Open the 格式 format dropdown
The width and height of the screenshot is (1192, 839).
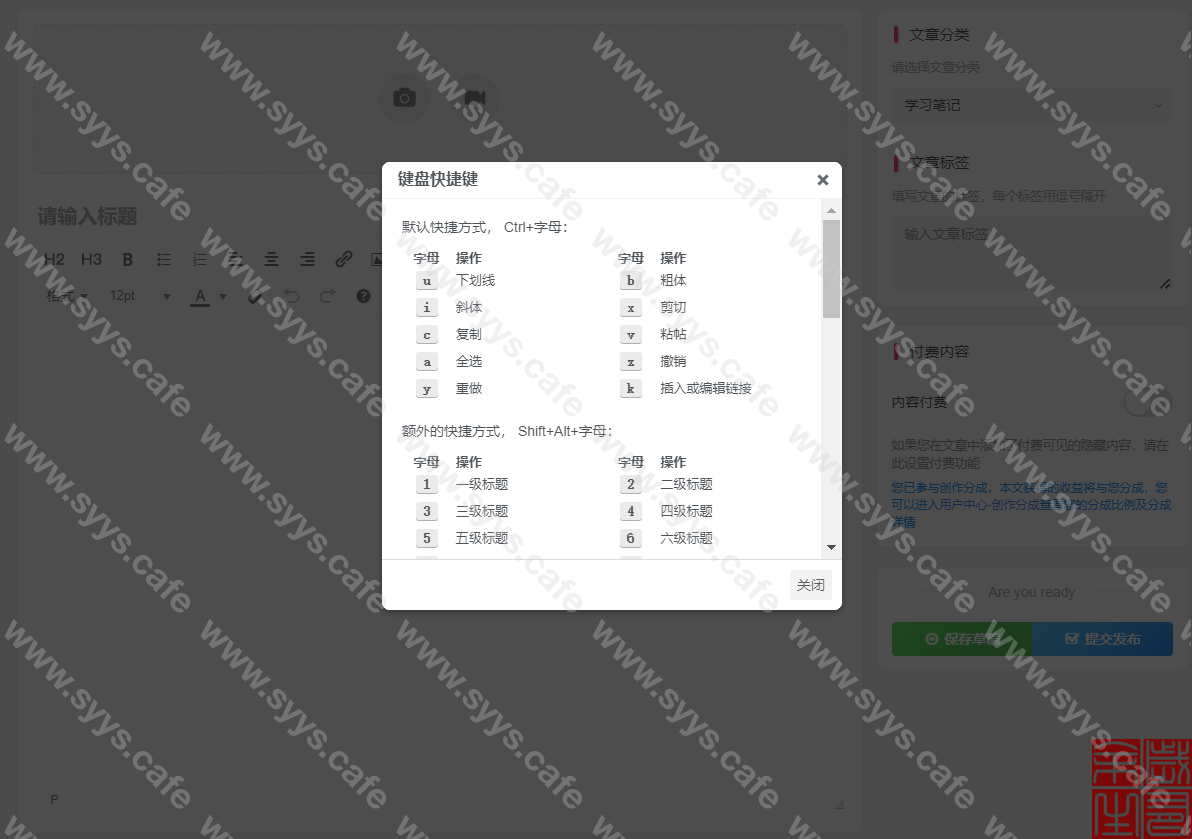coord(67,296)
